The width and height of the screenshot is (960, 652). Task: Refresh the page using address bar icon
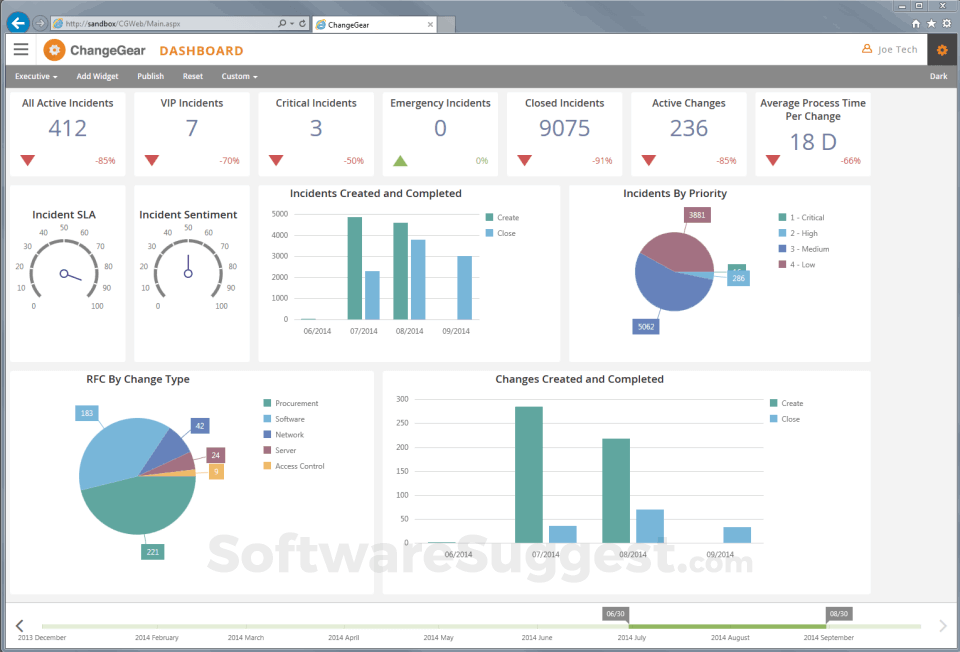pos(302,23)
